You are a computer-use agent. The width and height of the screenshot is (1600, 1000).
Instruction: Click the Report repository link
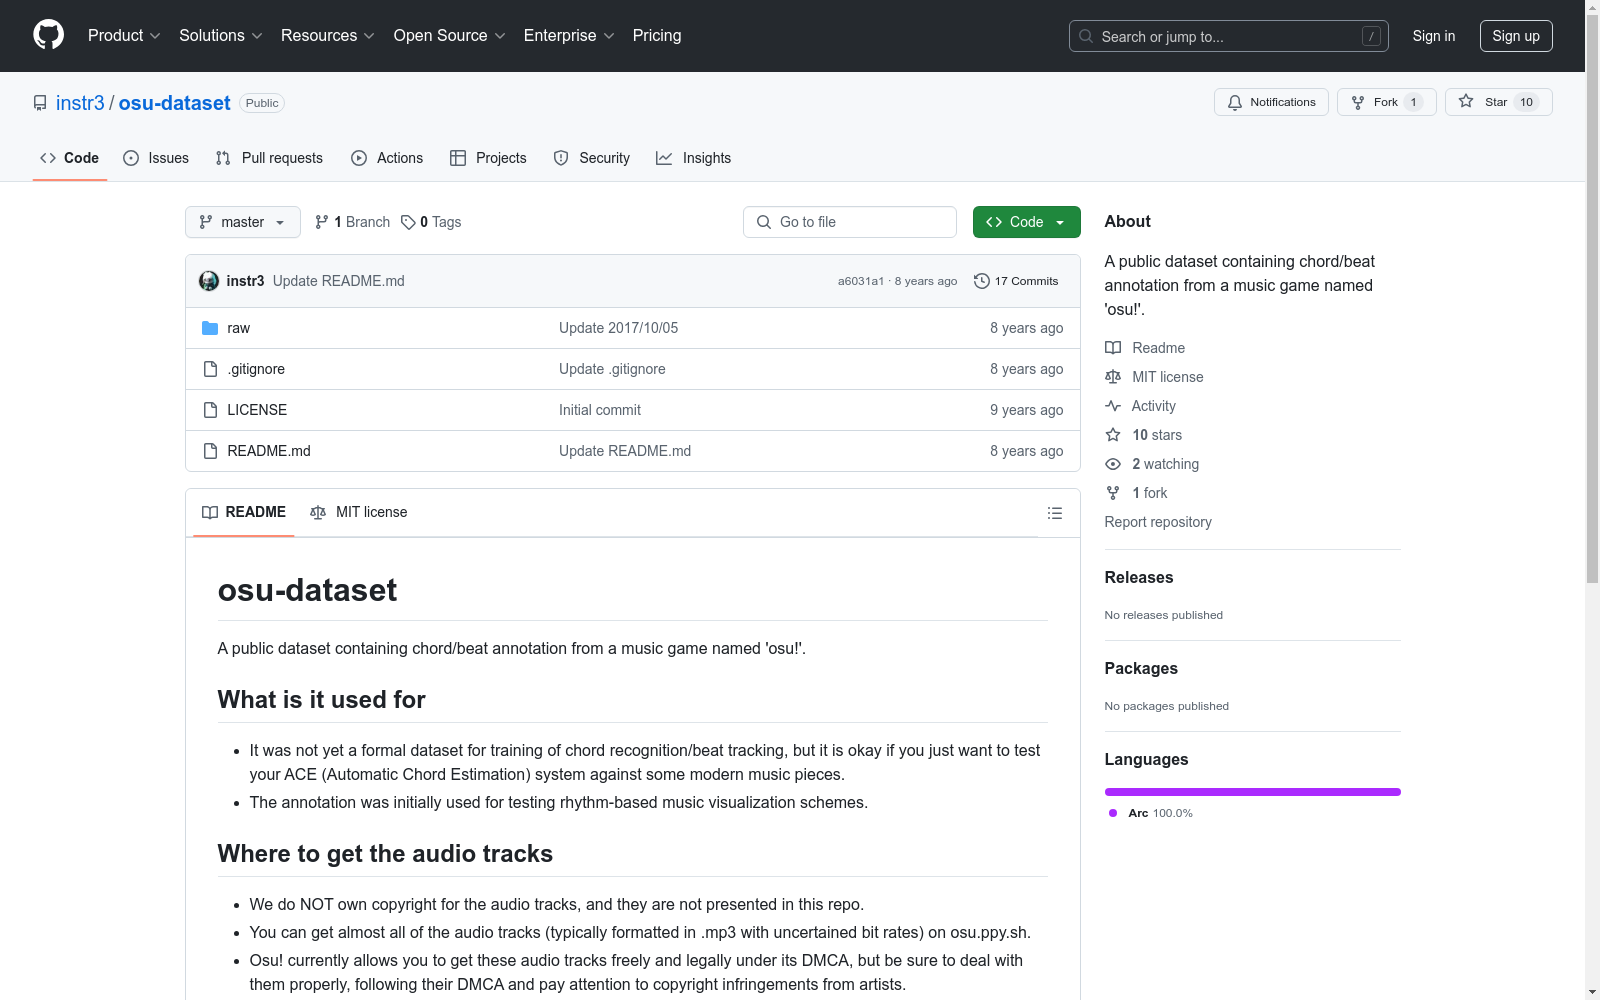click(x=1158, y=522)
